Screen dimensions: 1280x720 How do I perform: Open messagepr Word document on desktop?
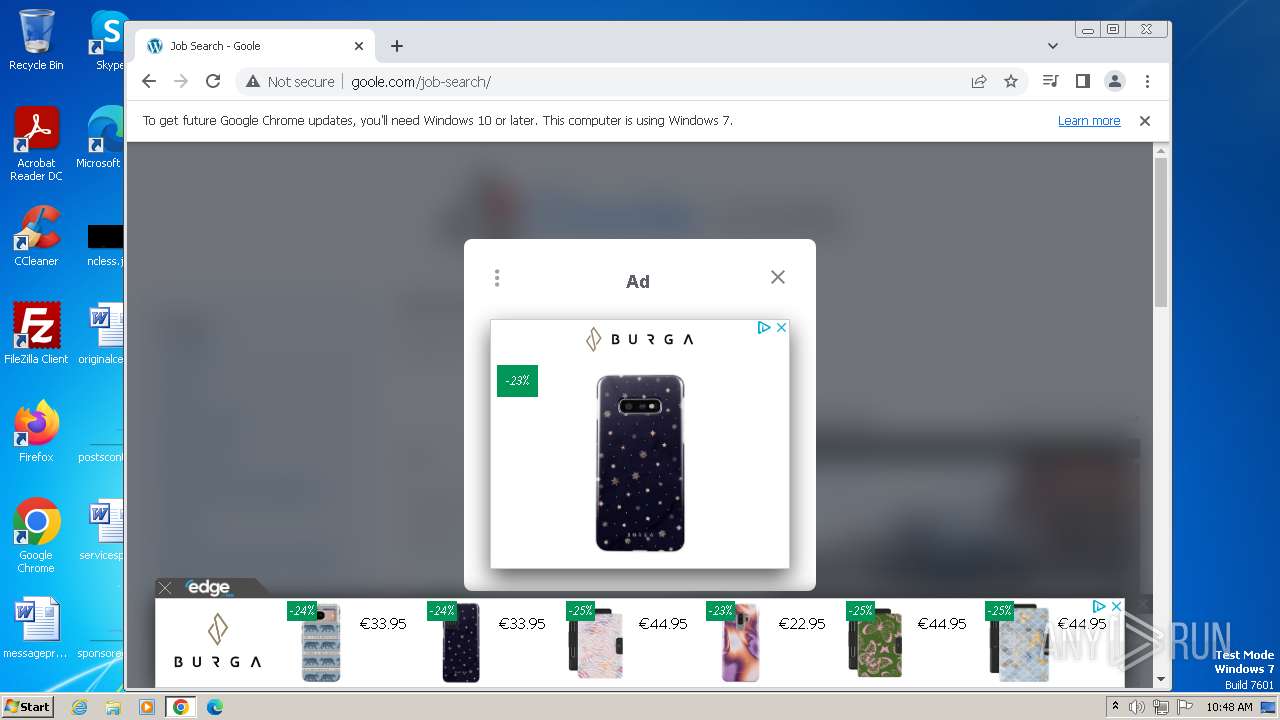pos(36,628)
